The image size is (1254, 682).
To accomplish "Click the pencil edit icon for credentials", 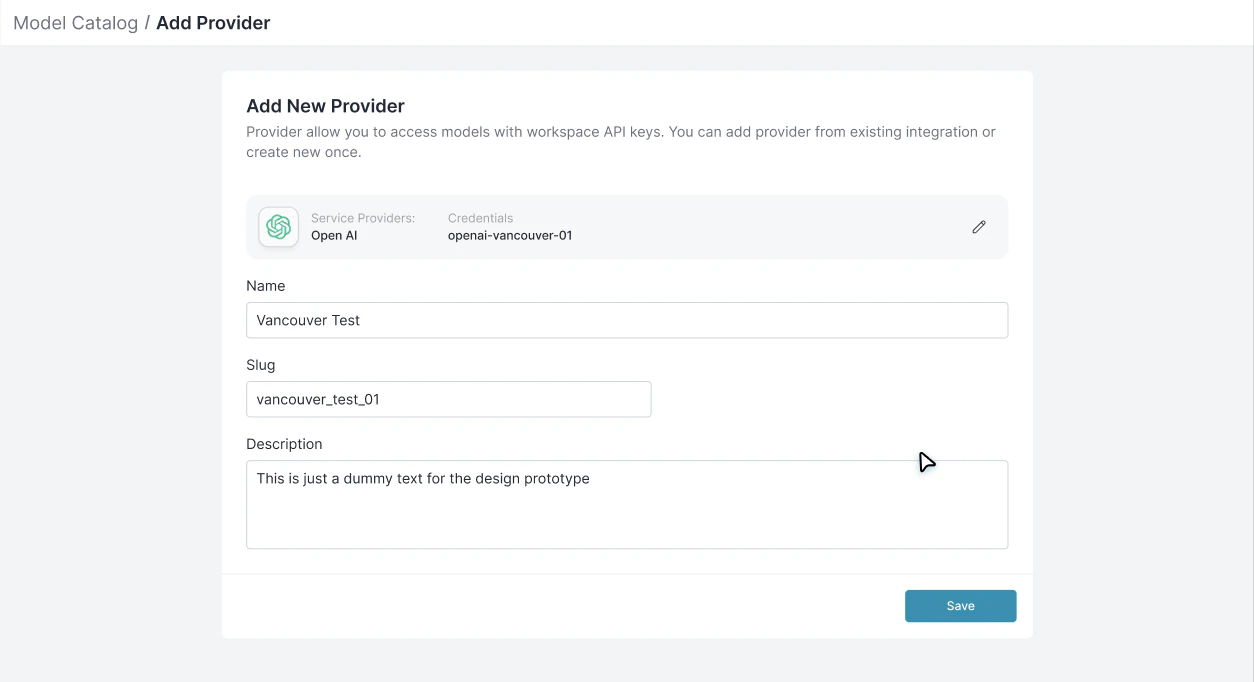I will [x=979, y=227].
